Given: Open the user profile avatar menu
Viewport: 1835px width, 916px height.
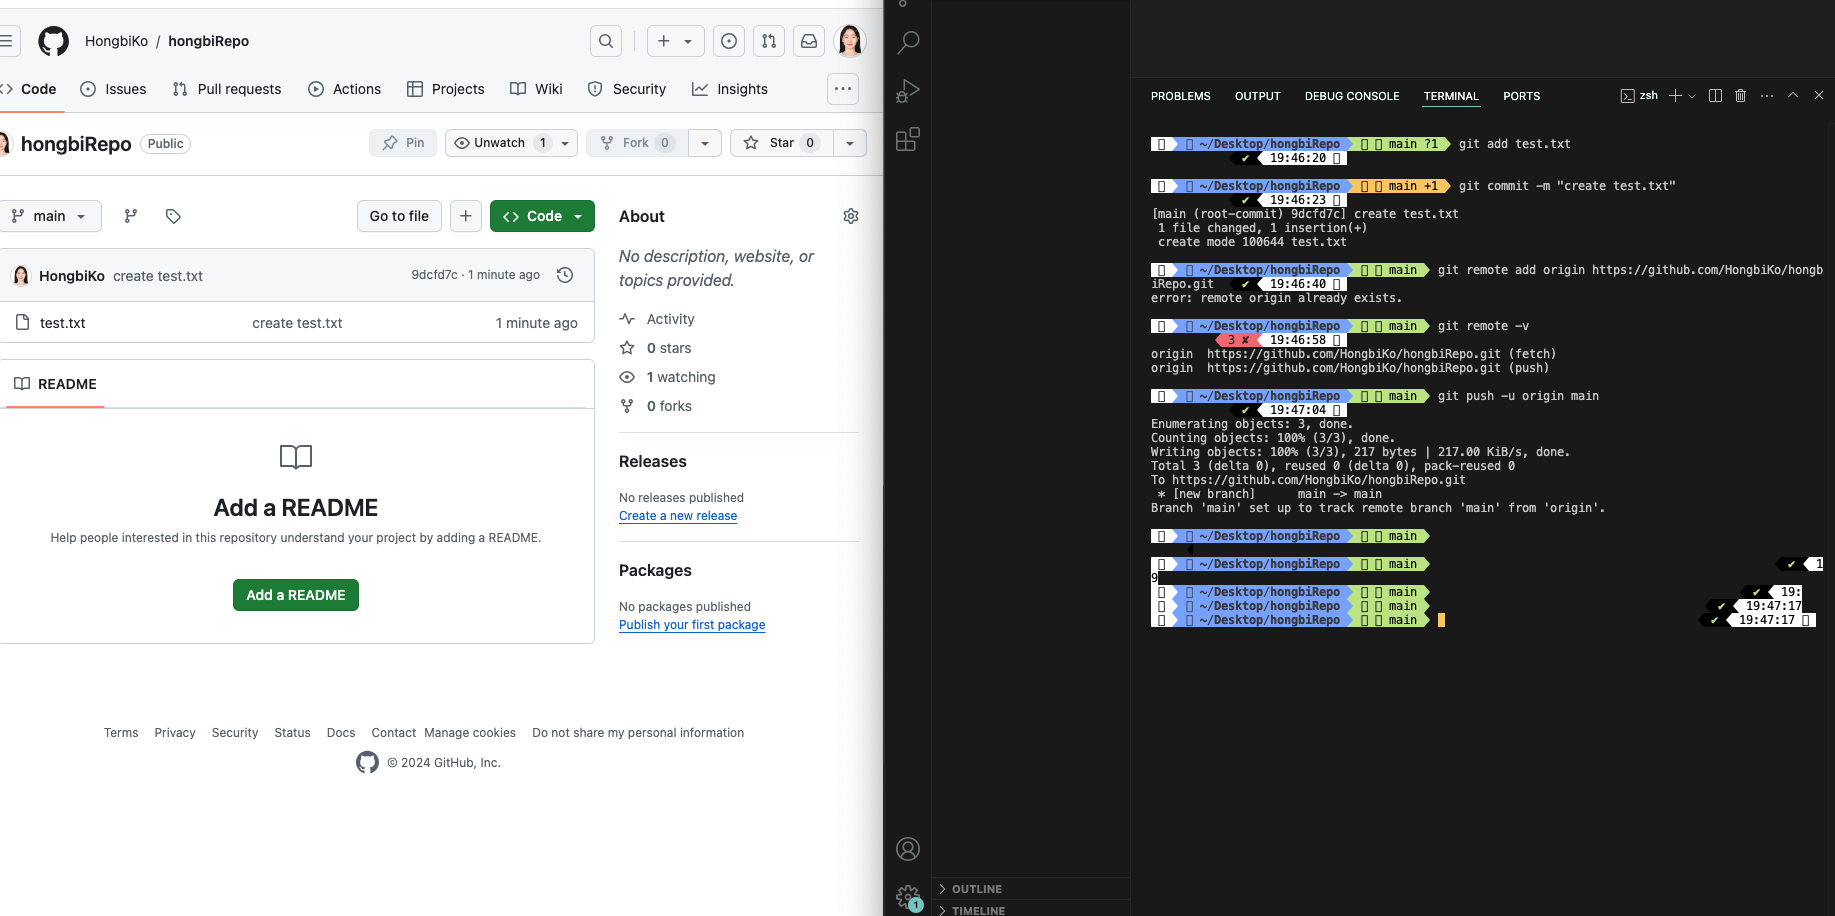Looking at the screenshot, I should (x=850, y=41).
